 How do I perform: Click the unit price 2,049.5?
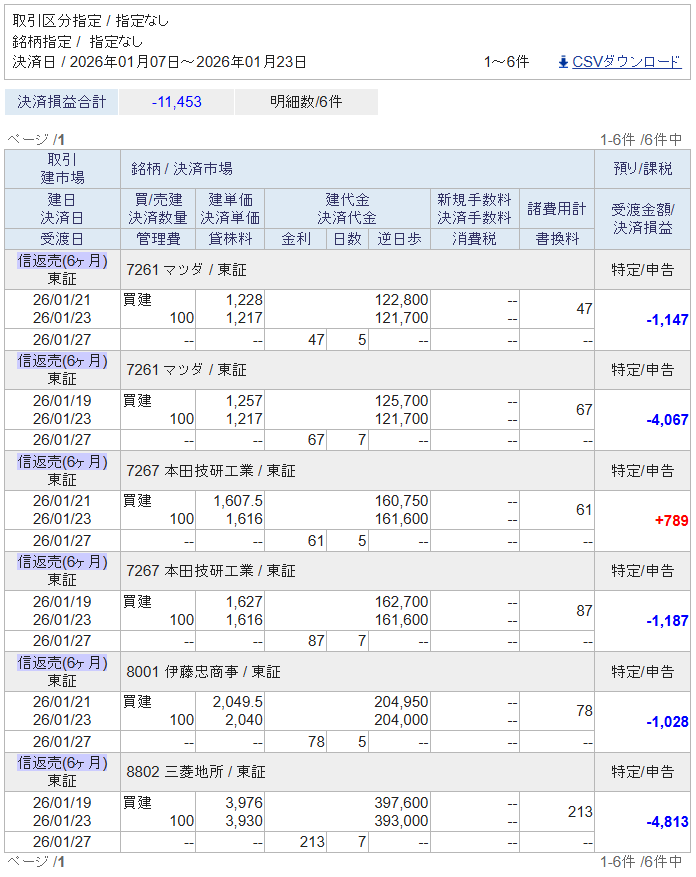(x=238, y=702)
